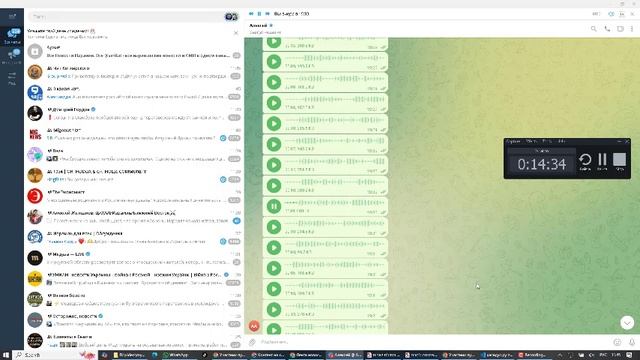Image resolution: width=640 pixels, height=360 pixels.
Task: Seek within the playing voice message waveform
Action: click(335, 203)
